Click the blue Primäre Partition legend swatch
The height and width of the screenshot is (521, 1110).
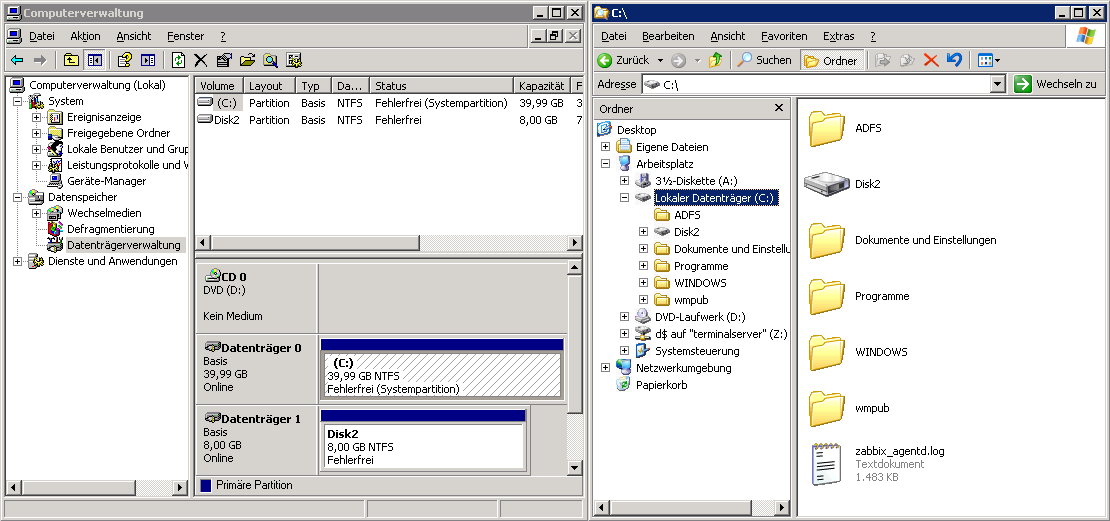point(206,485)
